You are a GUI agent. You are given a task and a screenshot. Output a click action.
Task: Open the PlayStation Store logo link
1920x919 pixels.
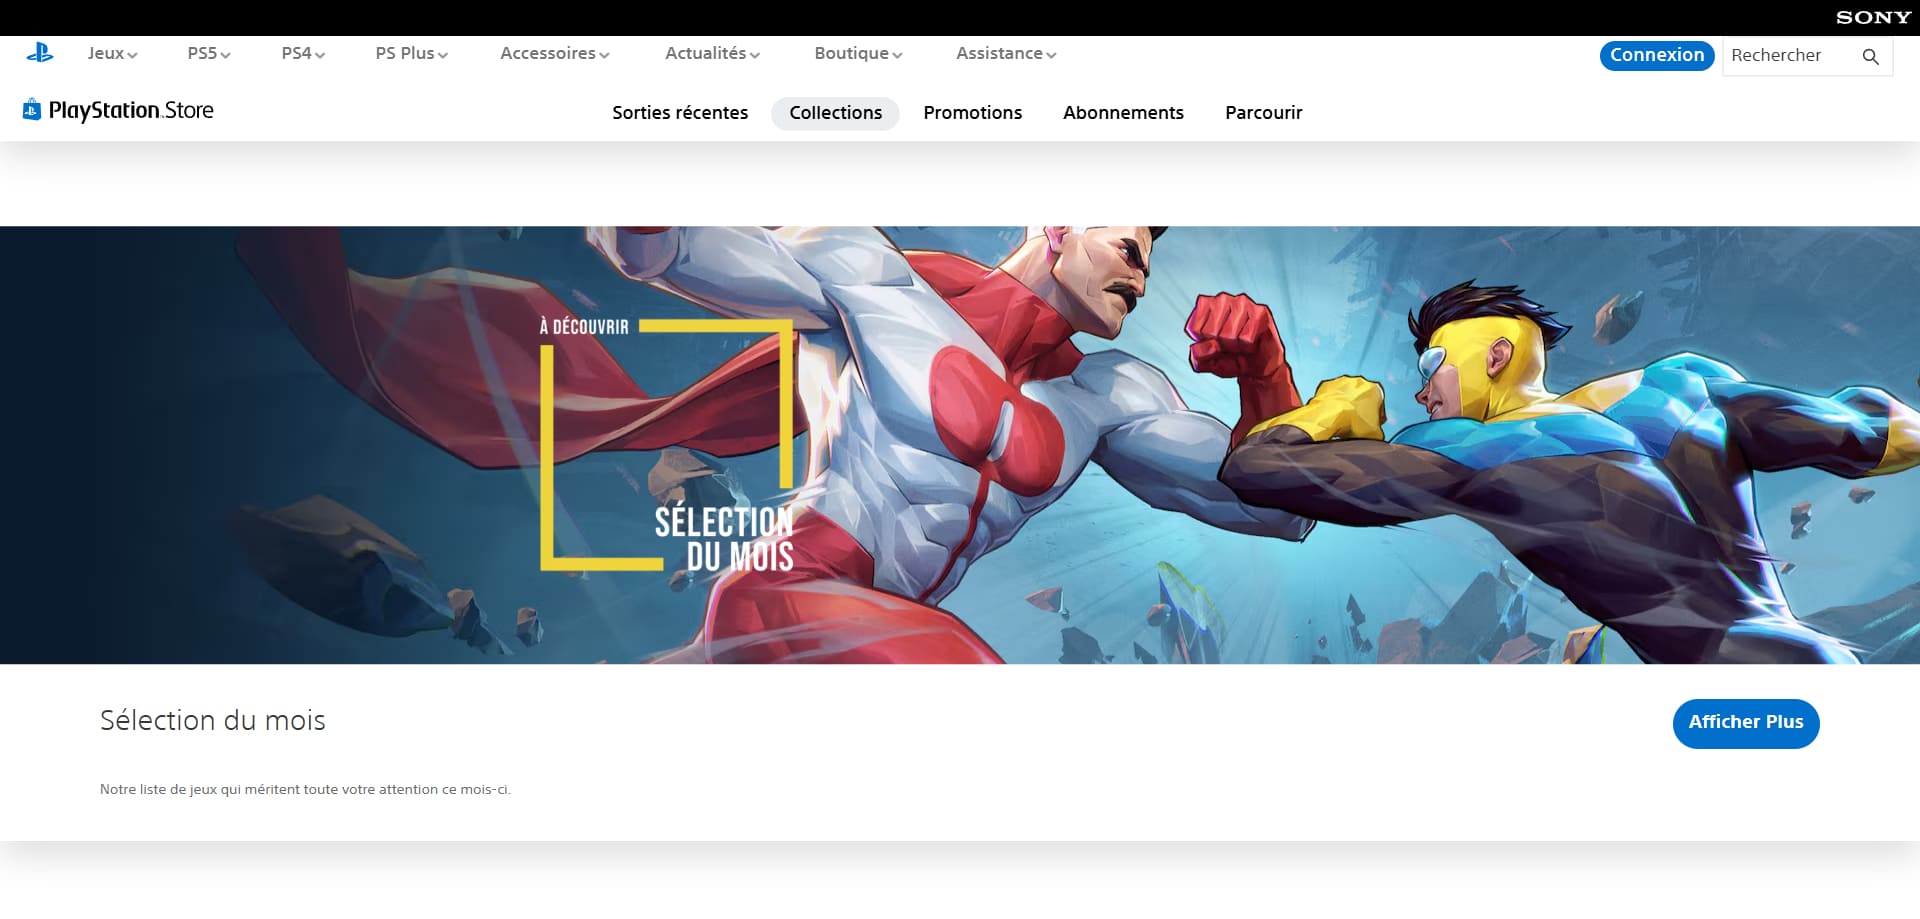(x=118, y=110)
